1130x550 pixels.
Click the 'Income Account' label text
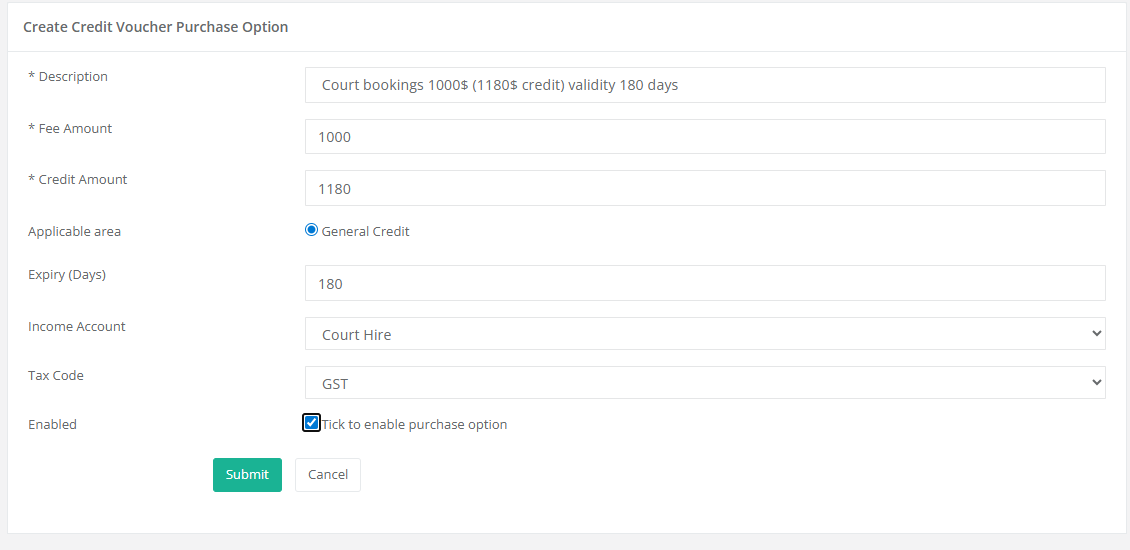click(x=77, y=327)
